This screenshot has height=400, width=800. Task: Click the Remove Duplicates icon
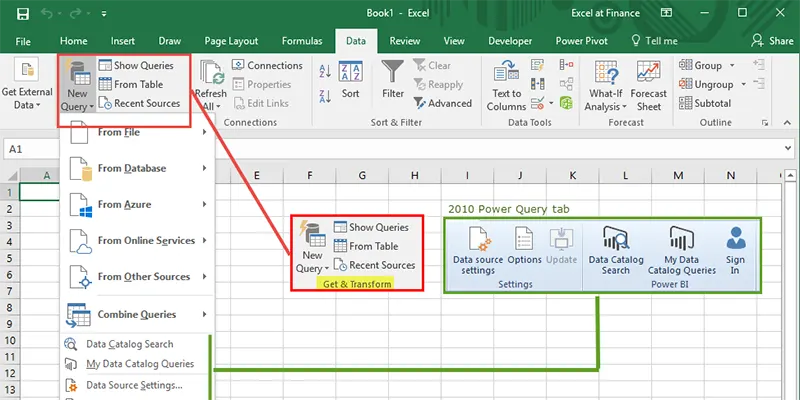tap(537, 84)
